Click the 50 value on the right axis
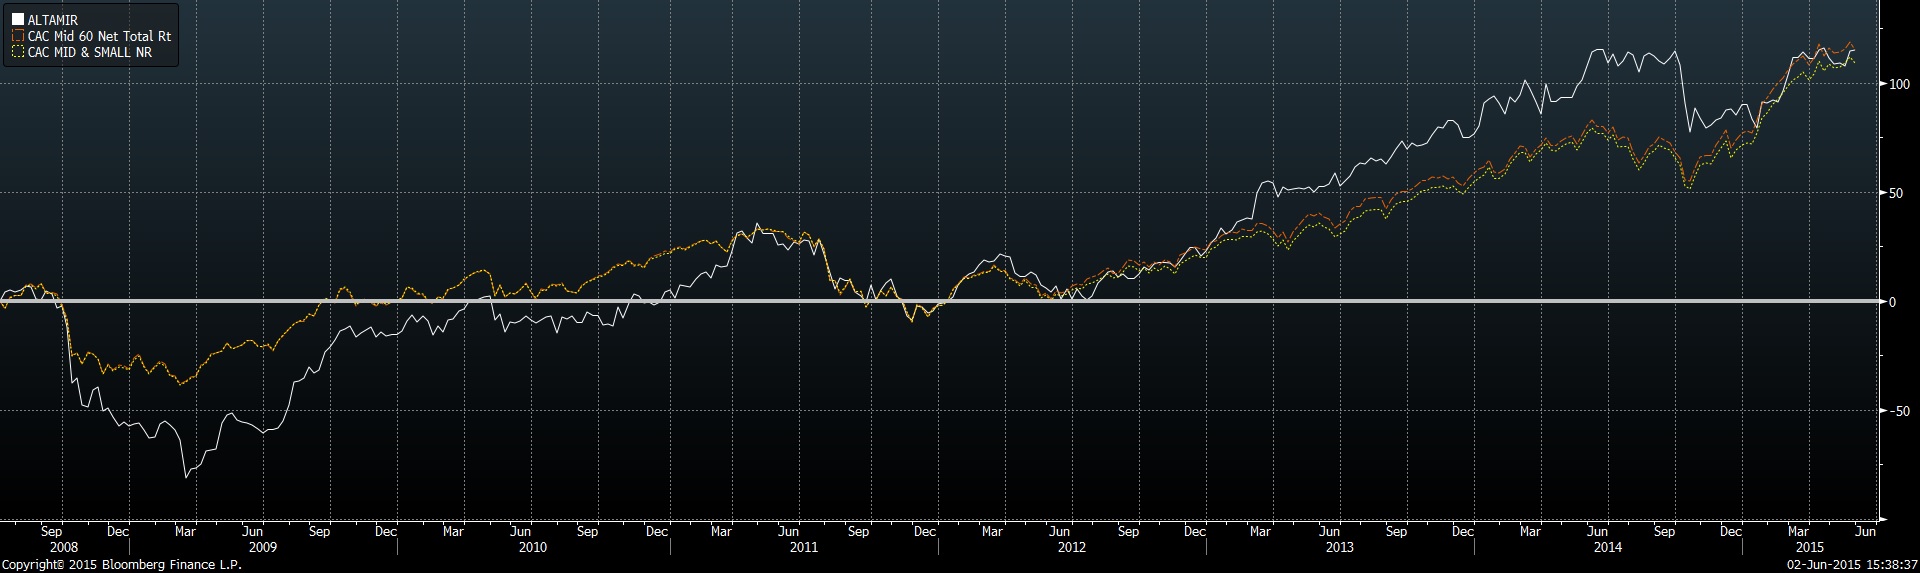 coord(1896,193)
